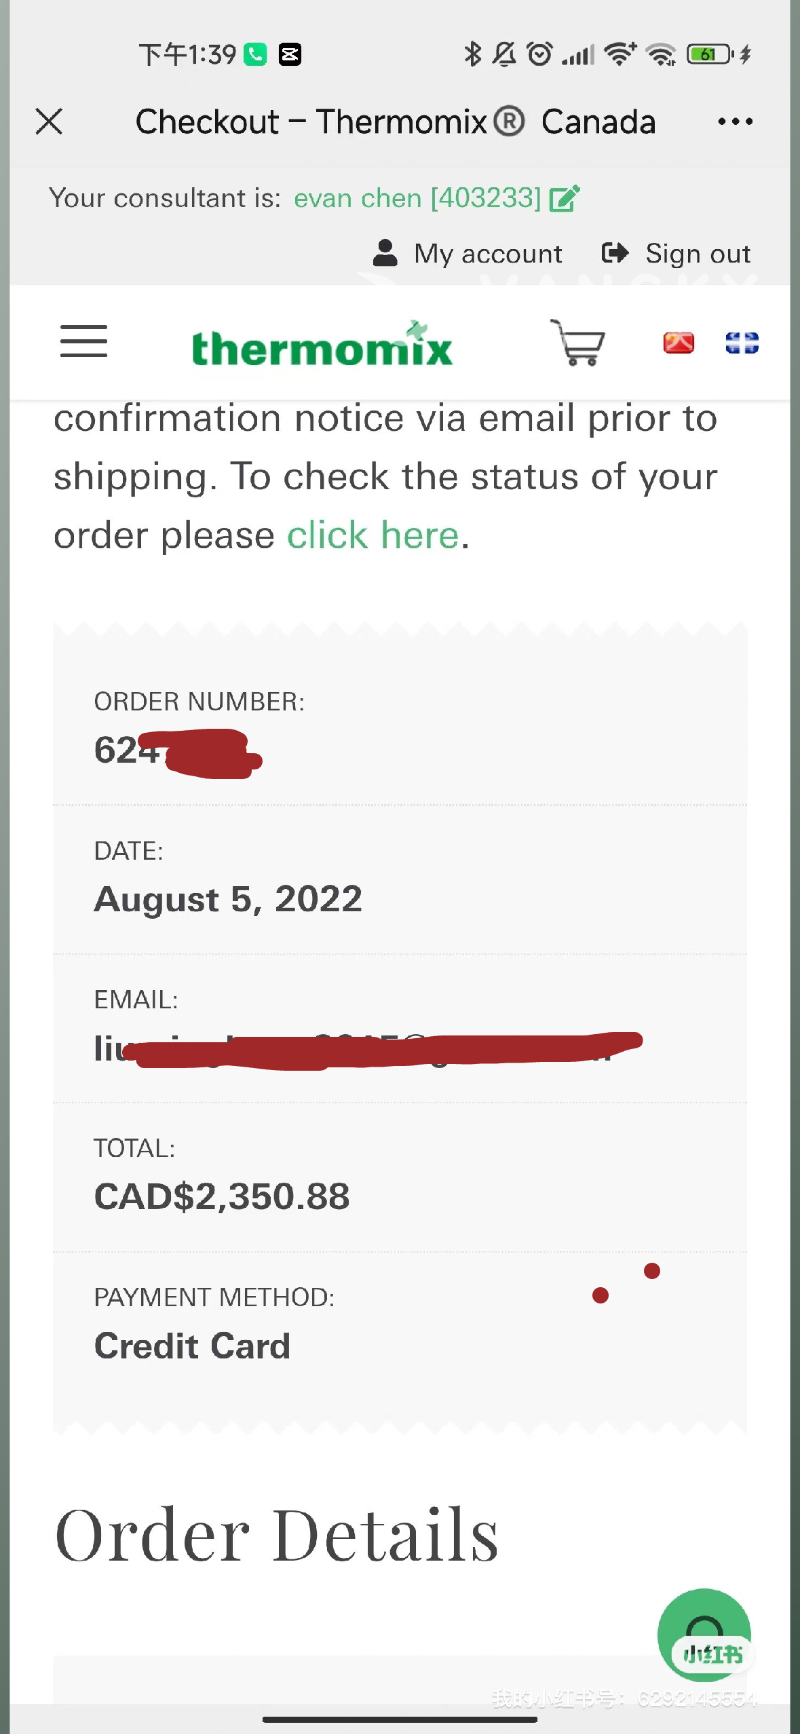Open the hamburger navigation menu
This screenshot has width=800, height=1734.
(83, 342)
